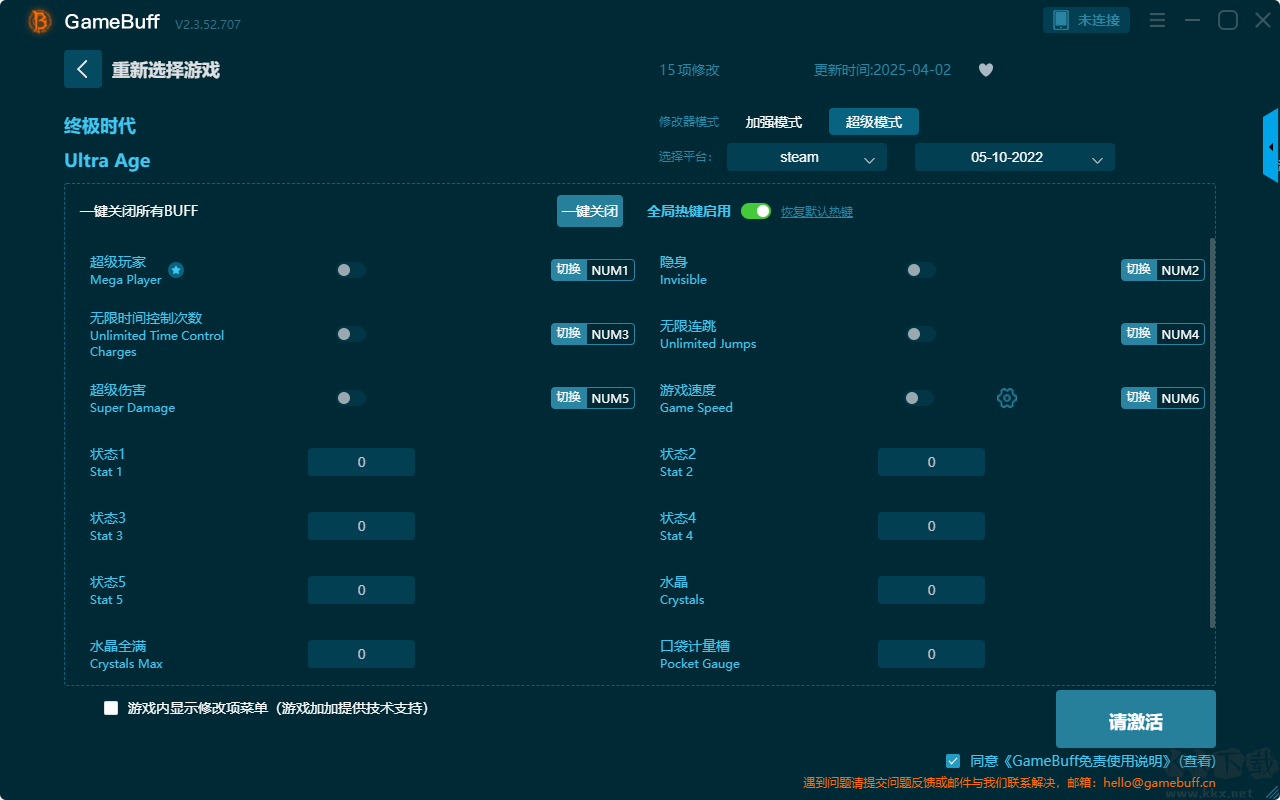Open the hamburger menu icon
The height and width of the screenshot is (800, 1280).
tap(1157, 20)
